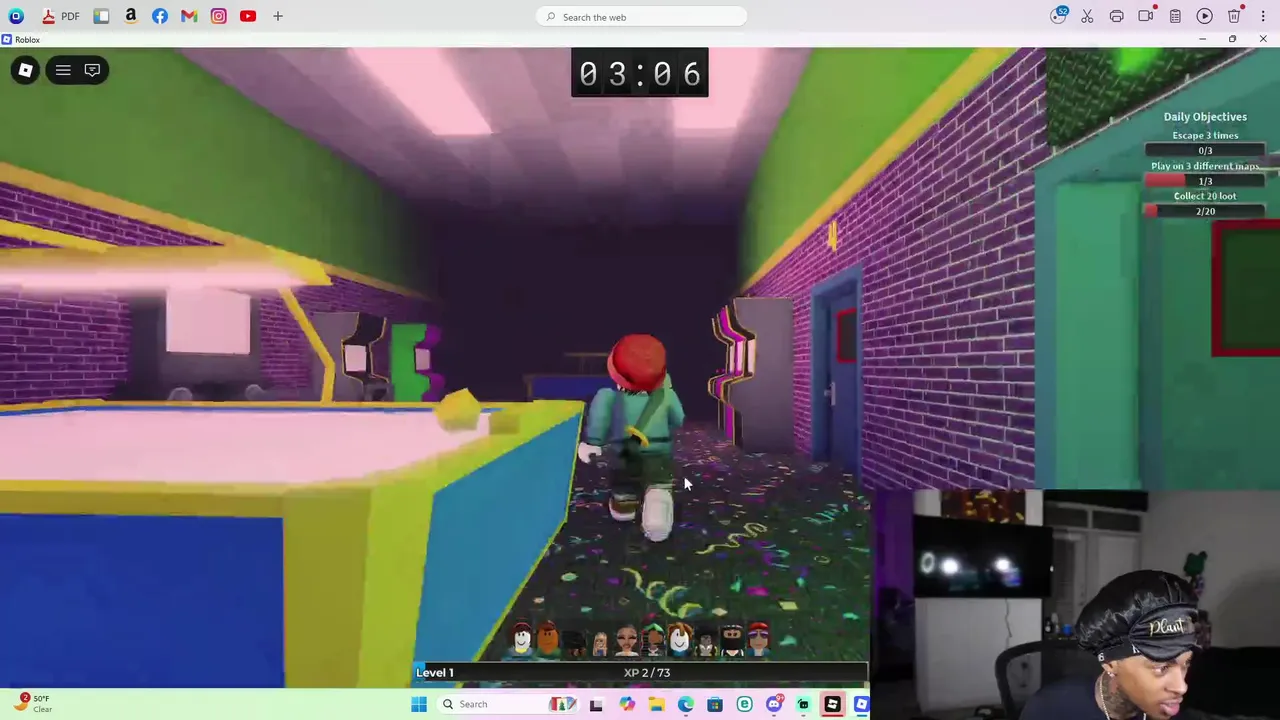
Task: Open Microsoft Edge from taskbar
Action: point(685,704)
